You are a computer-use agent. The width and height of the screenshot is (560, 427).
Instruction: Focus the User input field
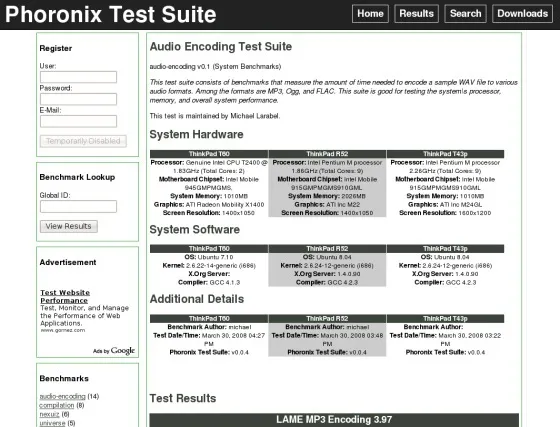click(78, 77)
